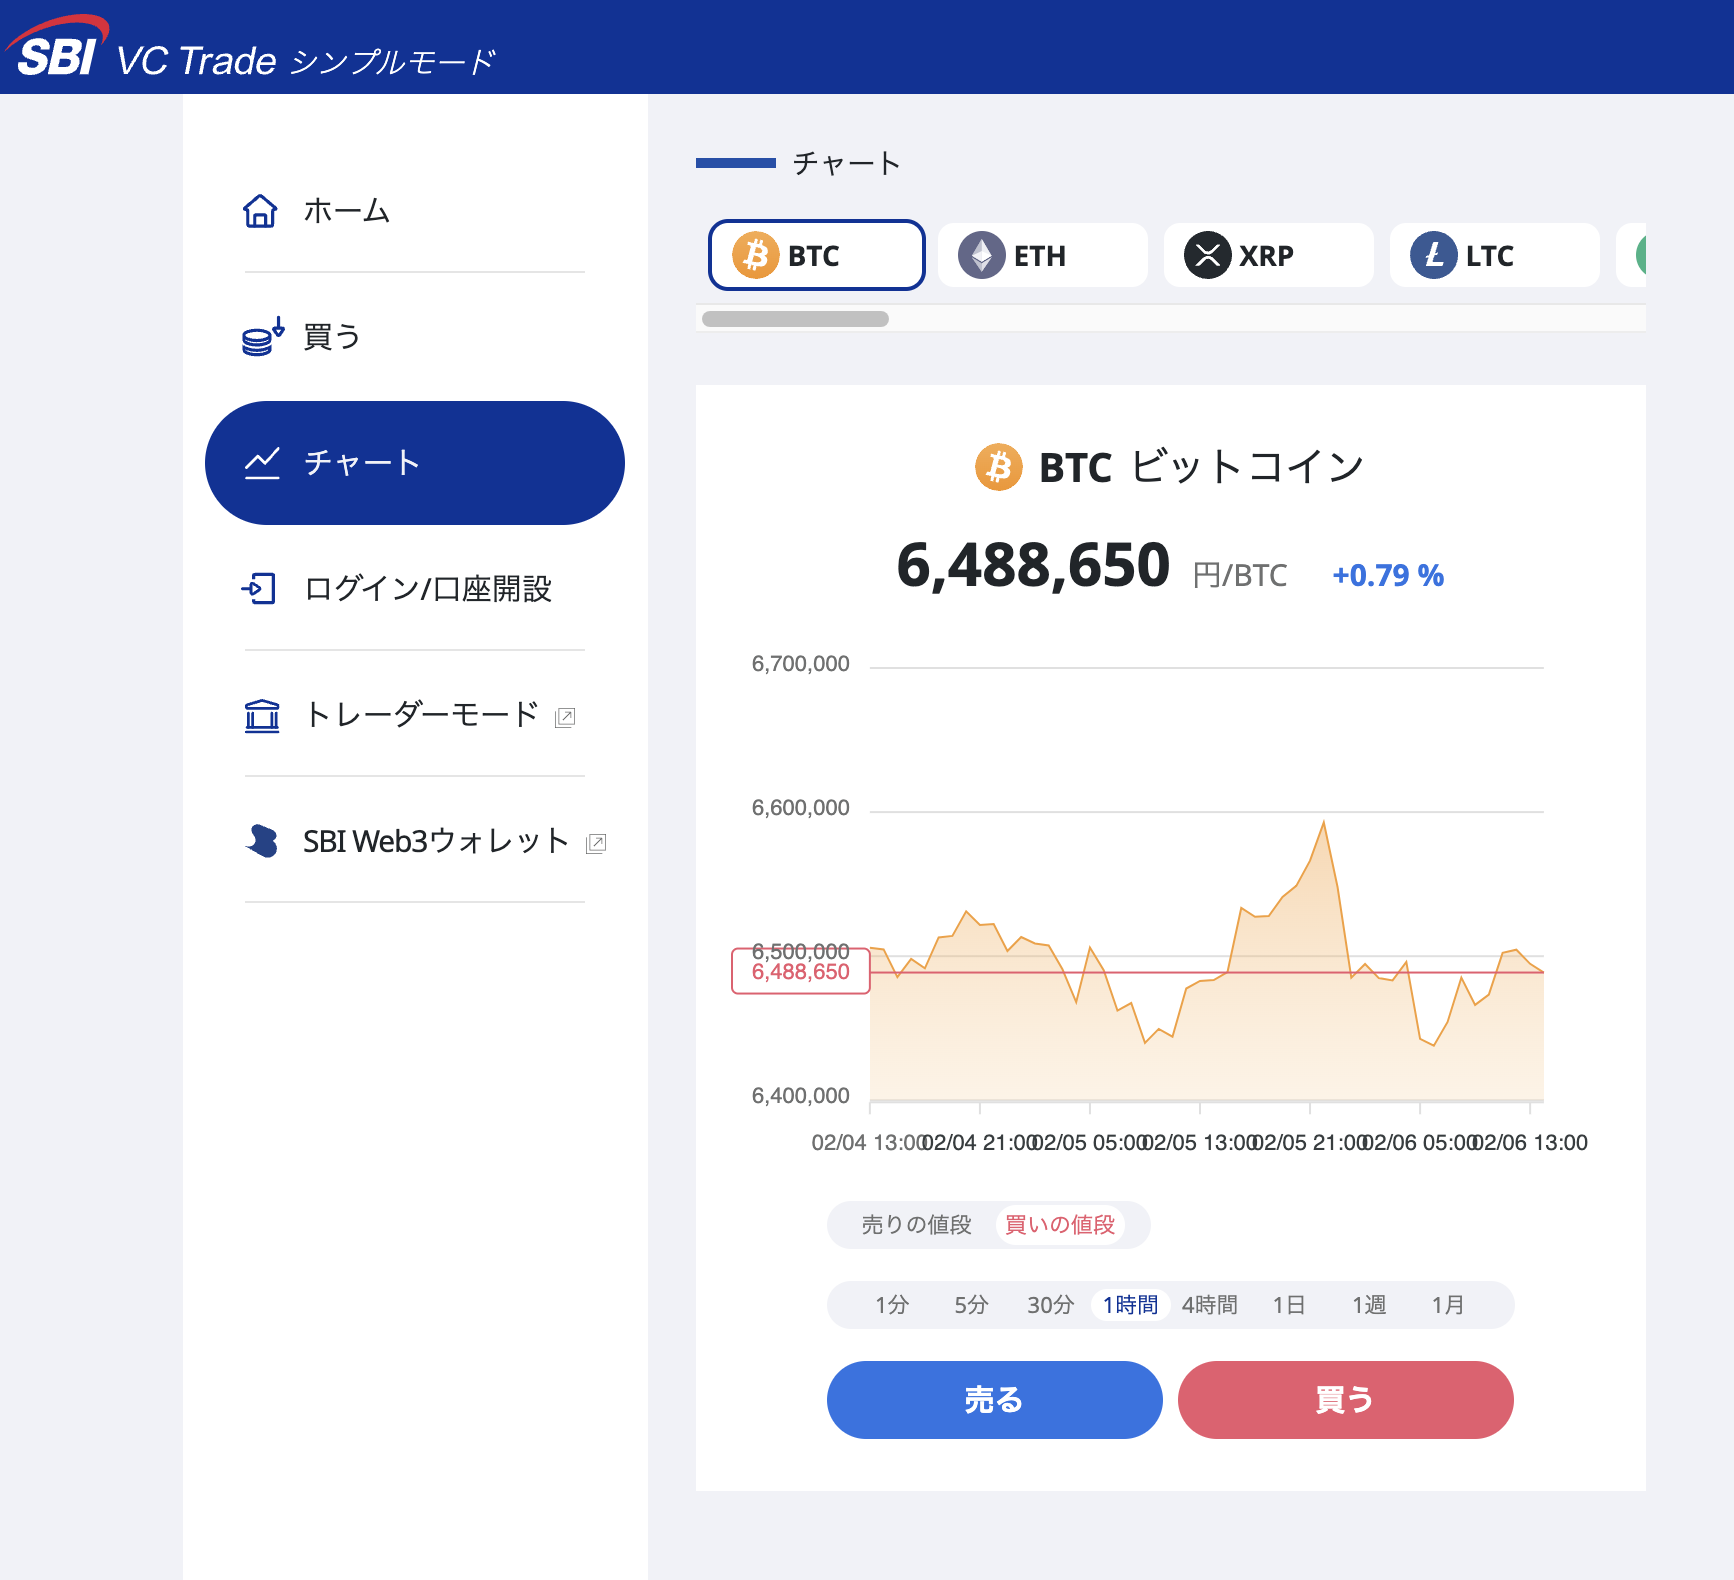Viewport: 1734px width, 1580px height.
Task: Switch to the ETH currency tab
Action: tap(1043, 255)
